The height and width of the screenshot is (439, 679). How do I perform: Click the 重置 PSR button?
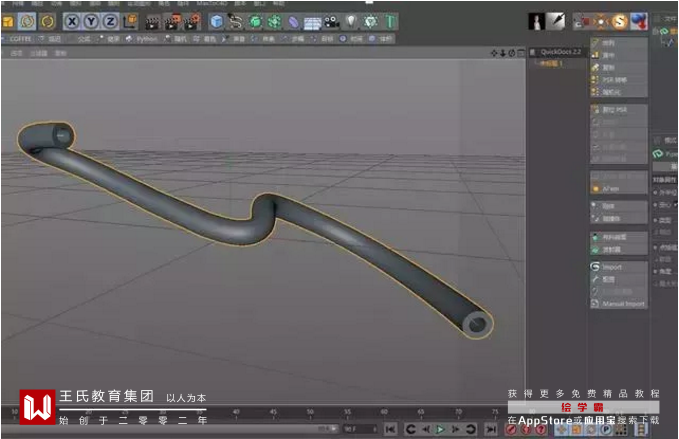pyautogui.click(x=619, y=110)
